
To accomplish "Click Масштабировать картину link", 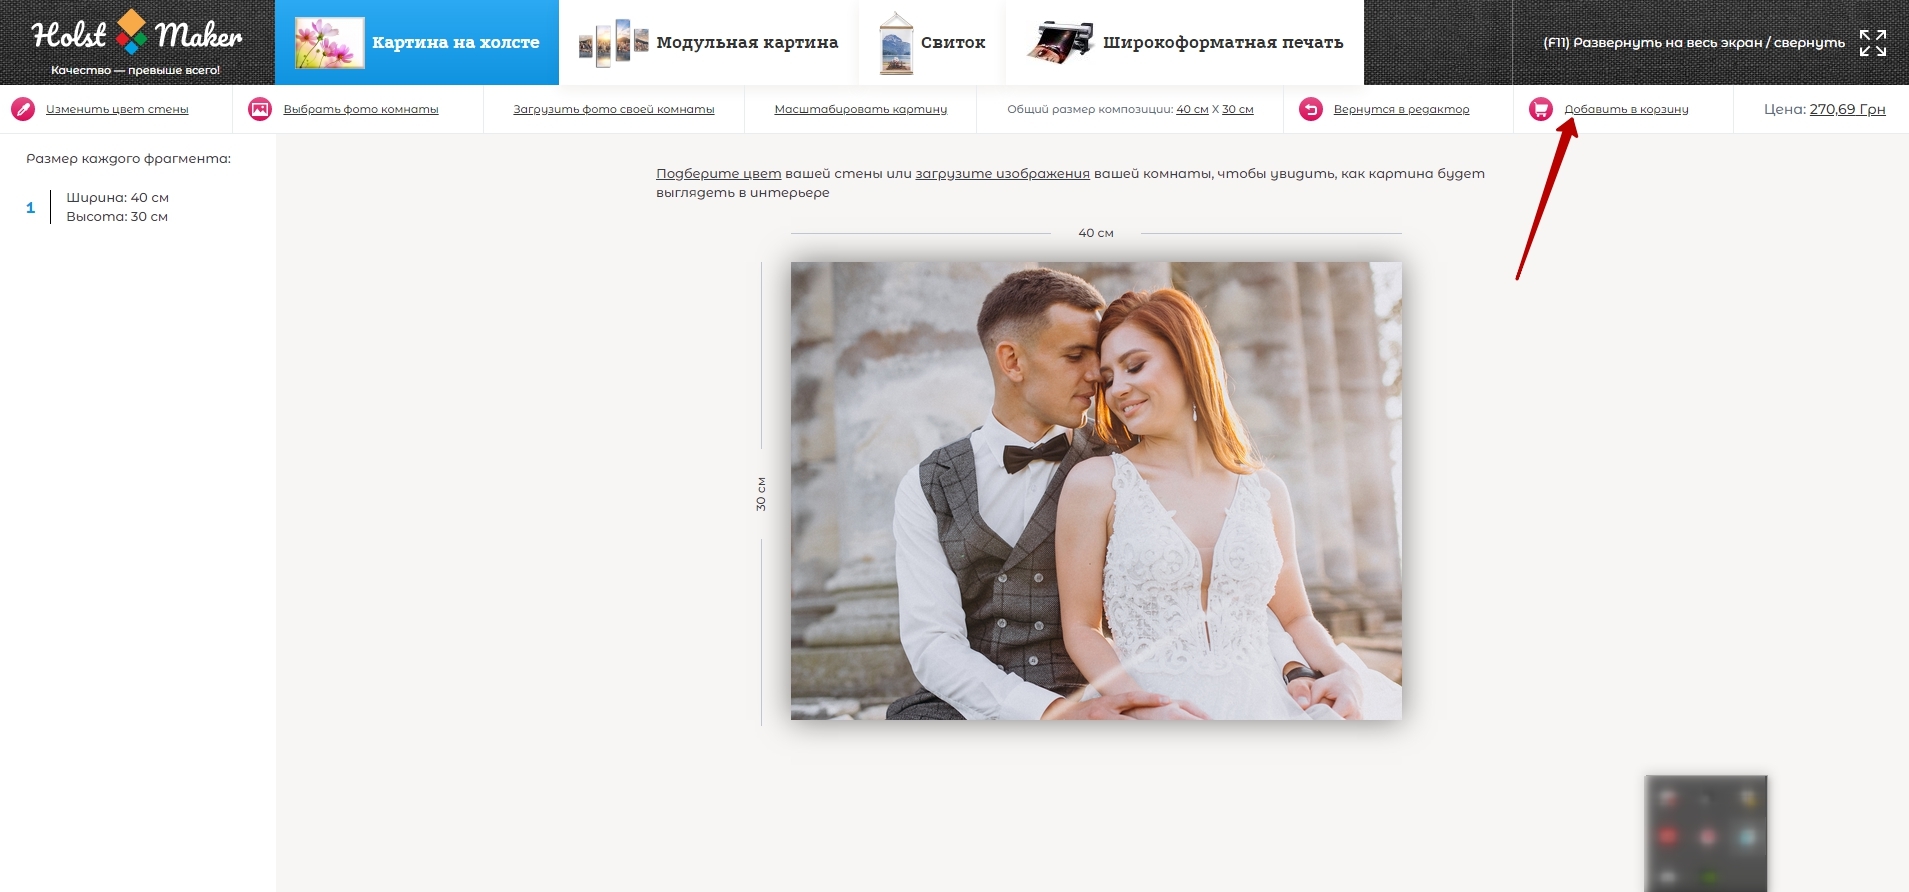I will coord(860,110).
